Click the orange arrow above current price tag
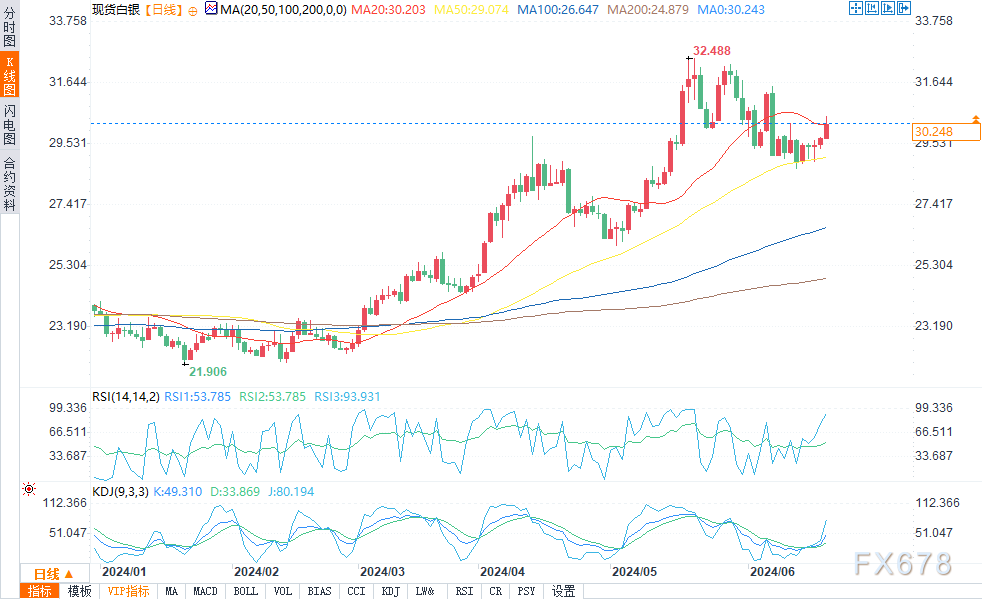 point(975,119)
